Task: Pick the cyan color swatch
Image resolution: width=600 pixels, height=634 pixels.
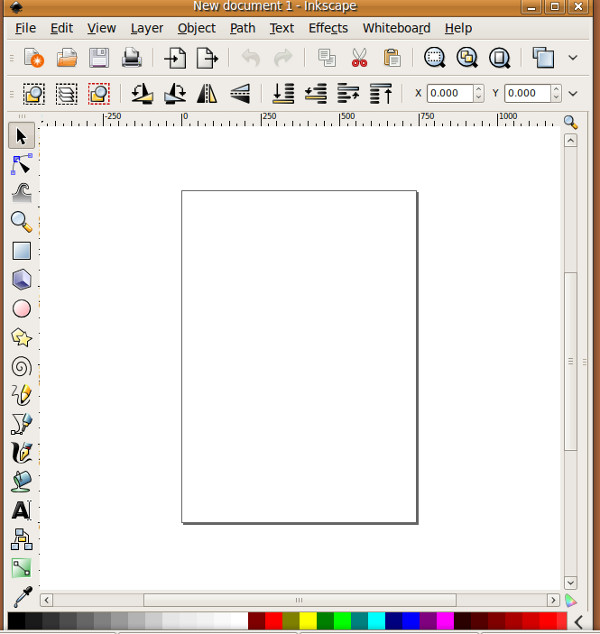Action: (376, 621)
